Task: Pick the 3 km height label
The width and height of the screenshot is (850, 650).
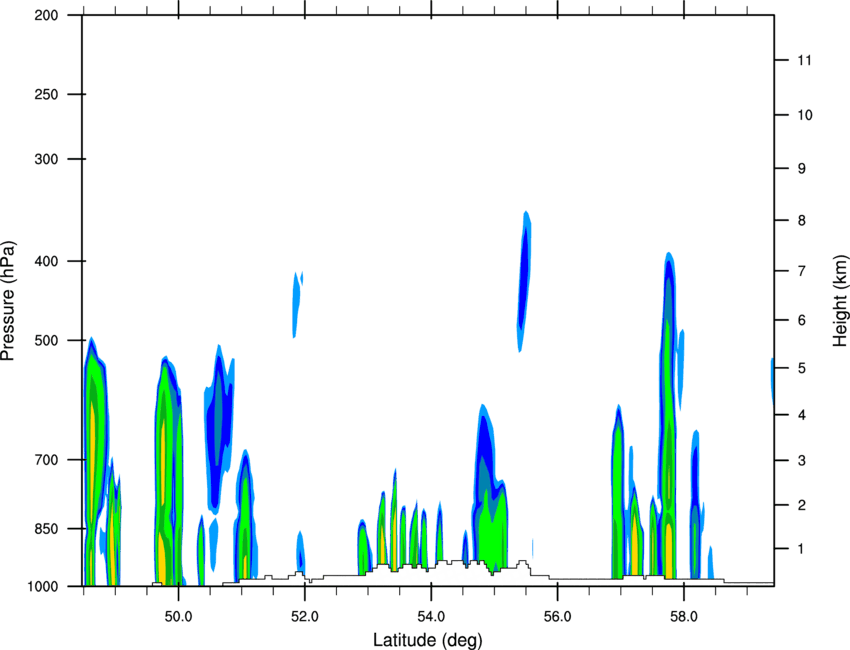Action: click(x=802, y=461)
